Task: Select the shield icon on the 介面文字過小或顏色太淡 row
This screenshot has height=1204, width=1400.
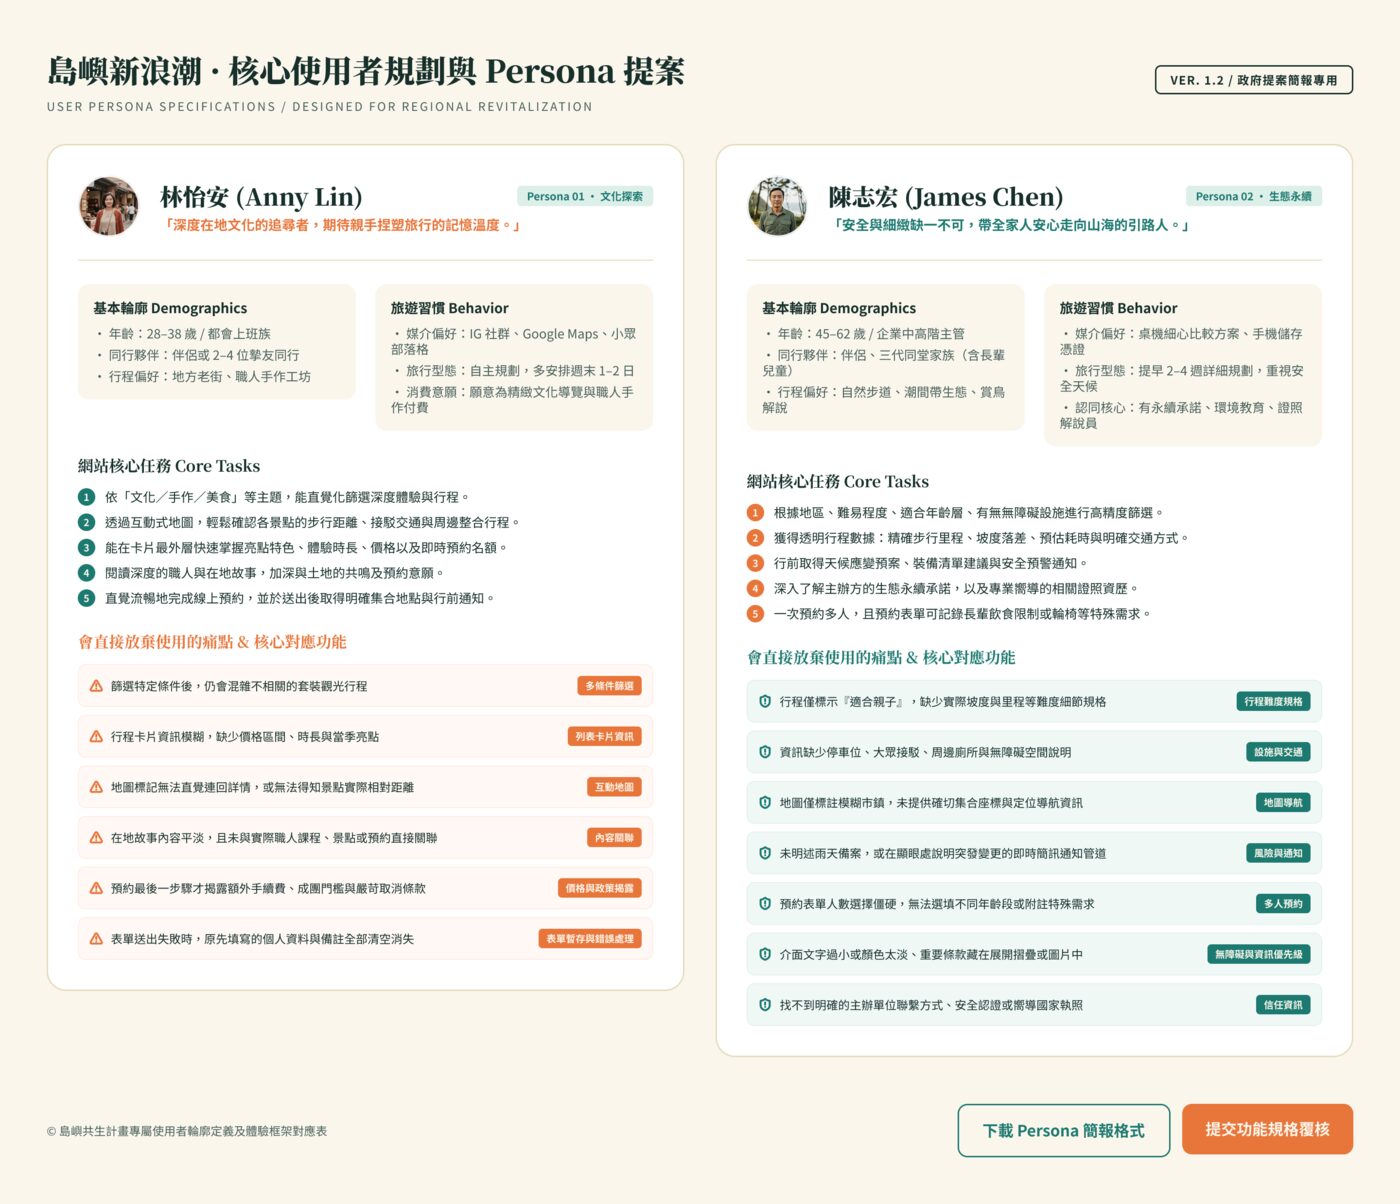Action: click(x=765, y=954)
